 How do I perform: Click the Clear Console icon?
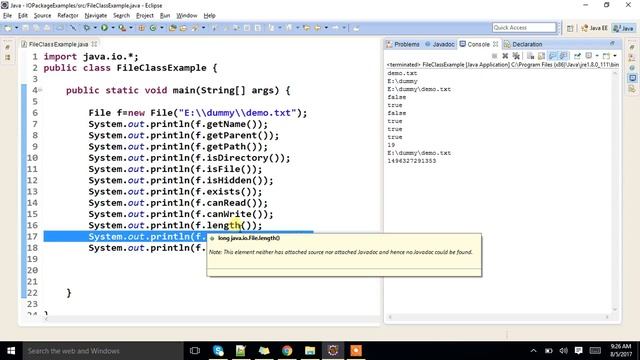pos(530,56)
